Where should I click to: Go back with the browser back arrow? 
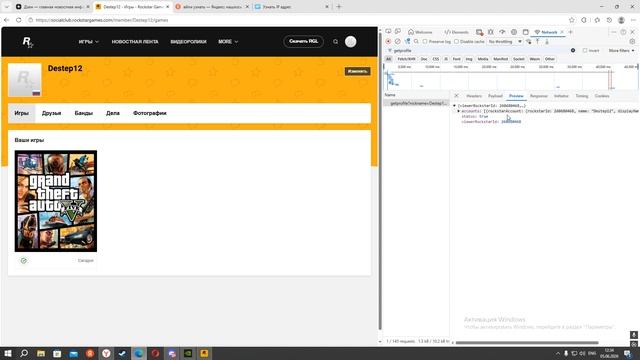click(x=7, y=20)
